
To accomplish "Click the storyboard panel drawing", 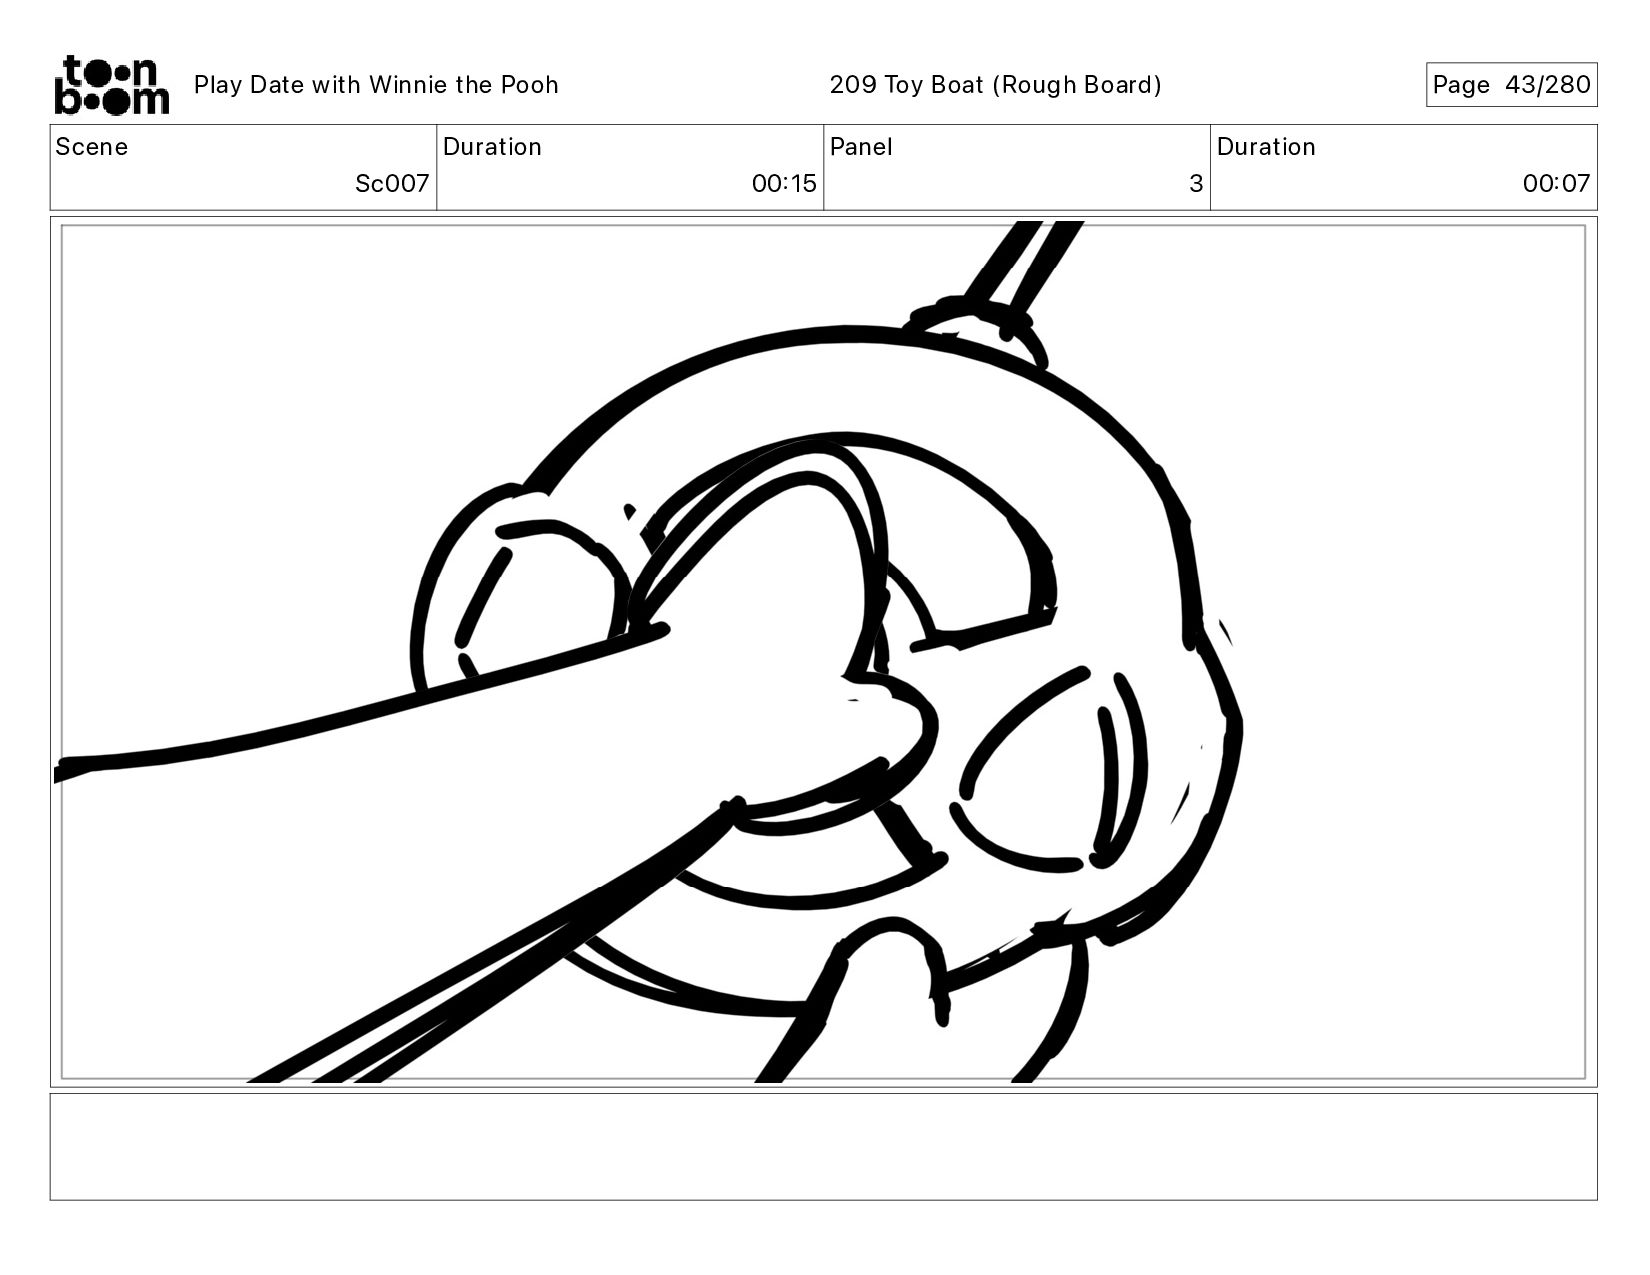I will coord(824,652).
